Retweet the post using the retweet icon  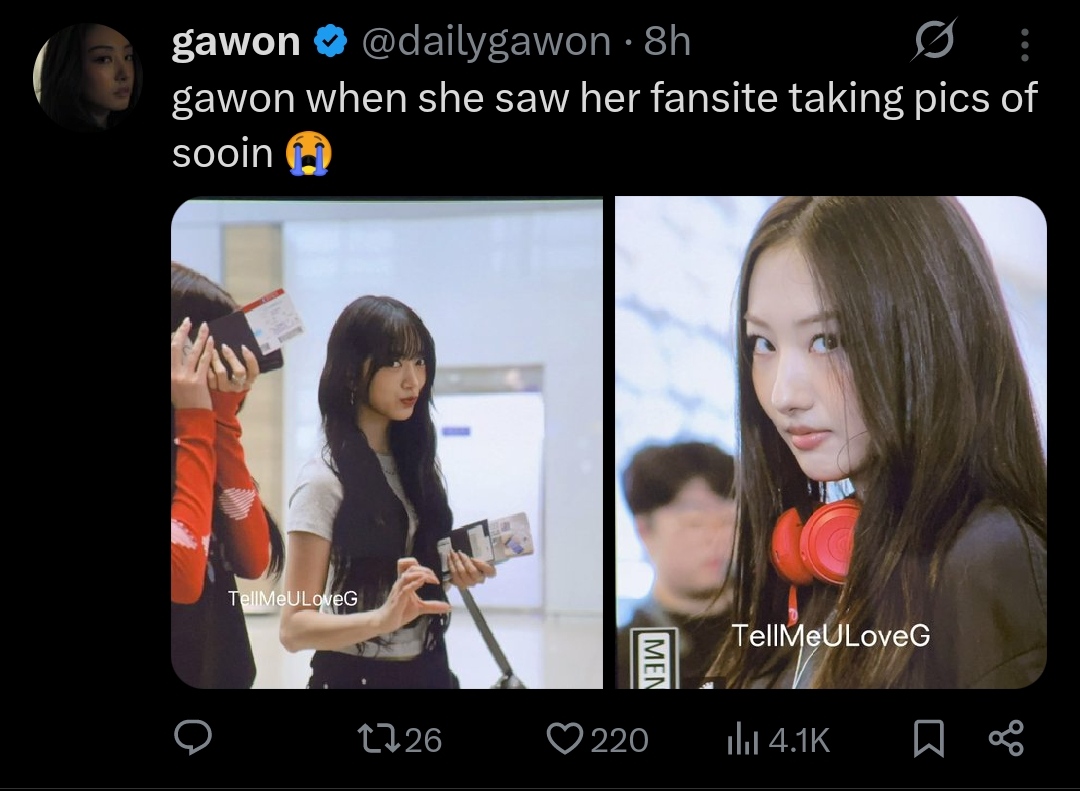click(x=379, y=739)
